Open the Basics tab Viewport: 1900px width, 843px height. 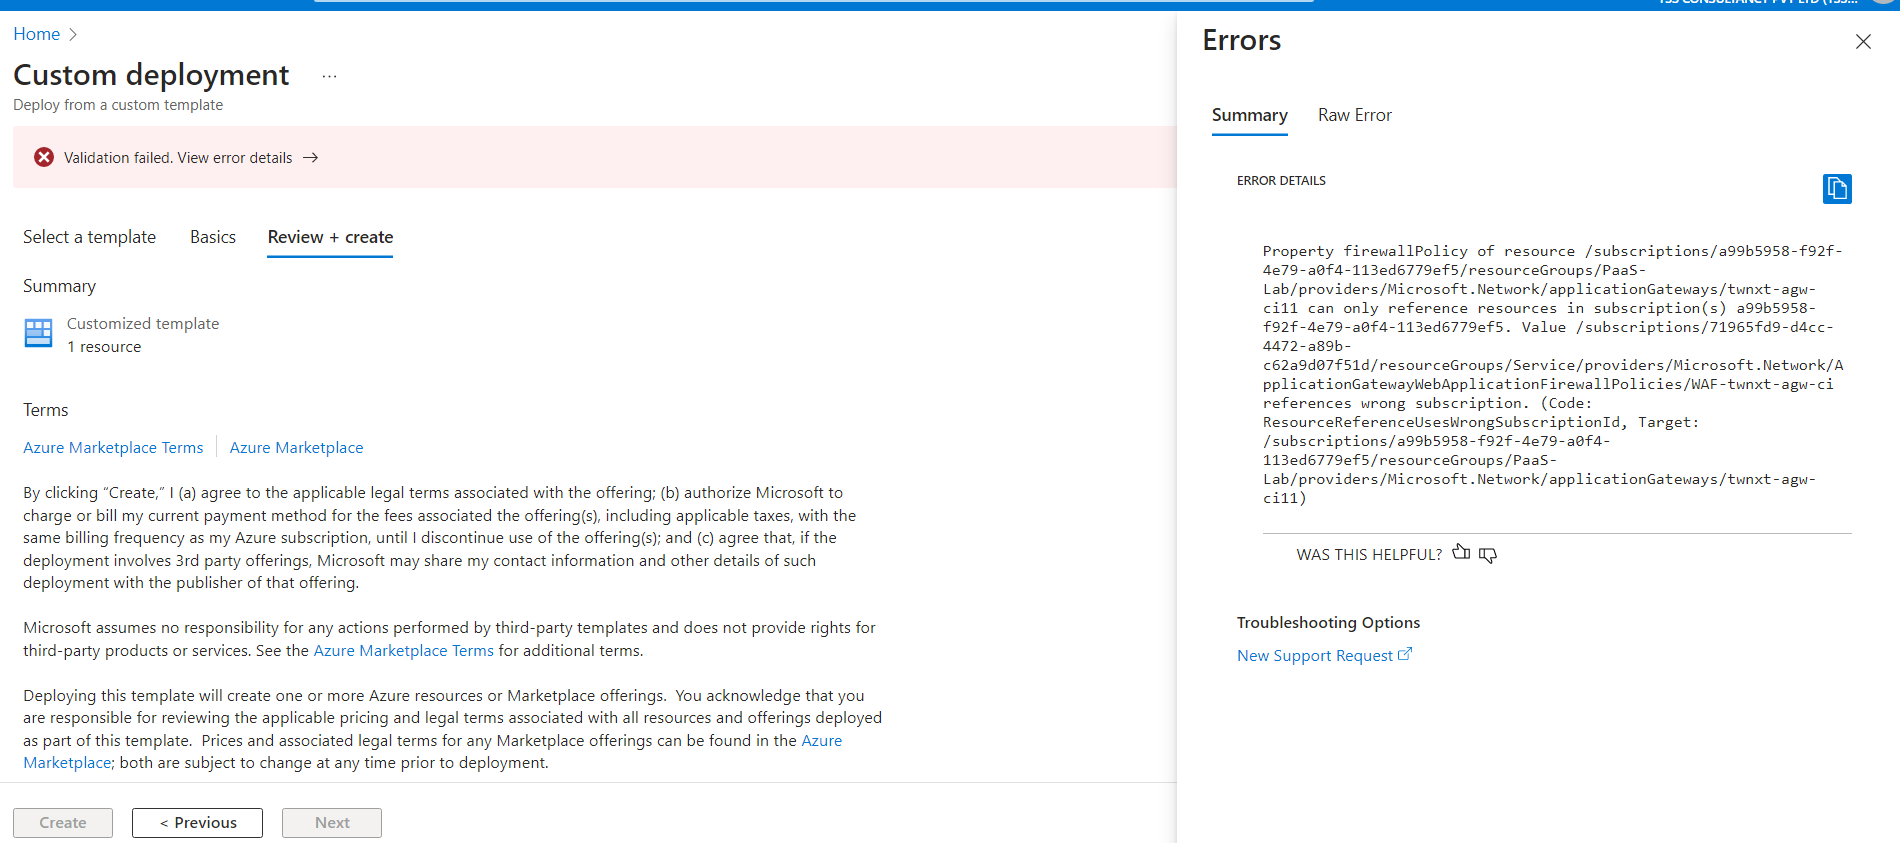[213, 237]
